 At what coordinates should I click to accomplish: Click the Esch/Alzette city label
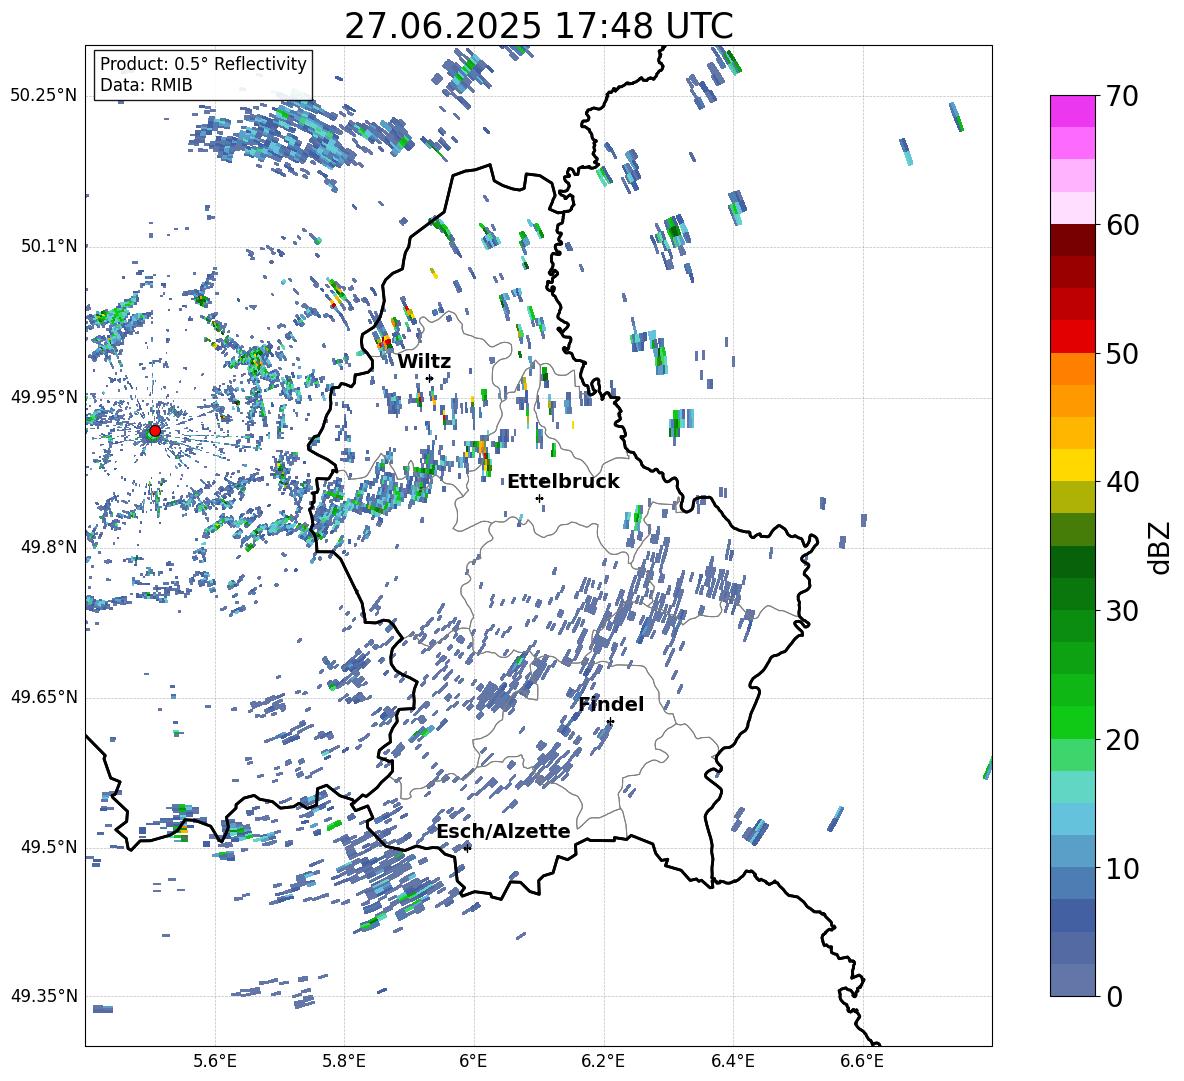tap(504, 831)
